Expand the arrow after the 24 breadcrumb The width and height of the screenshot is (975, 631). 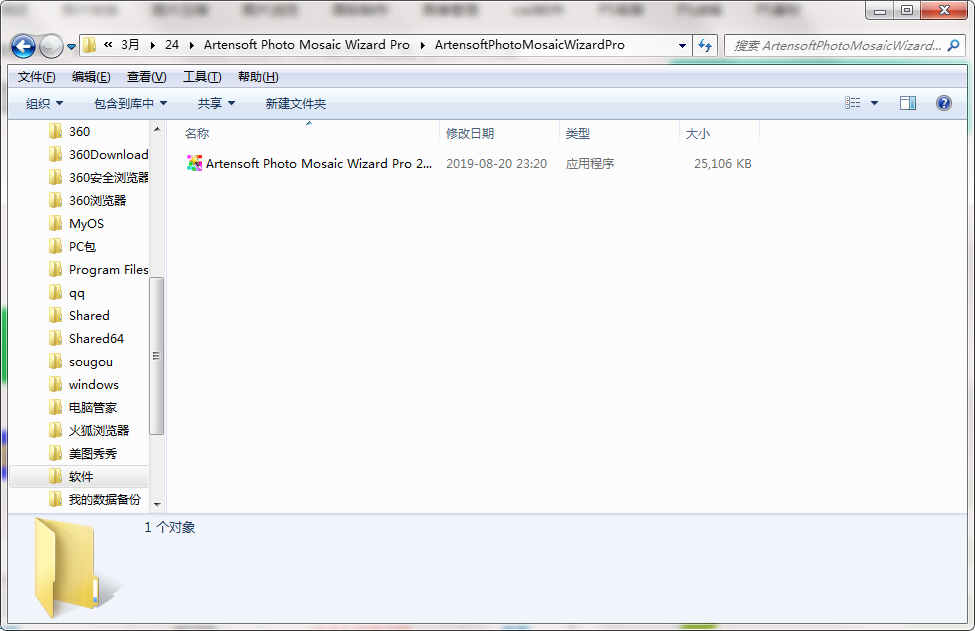click(192, 45)
